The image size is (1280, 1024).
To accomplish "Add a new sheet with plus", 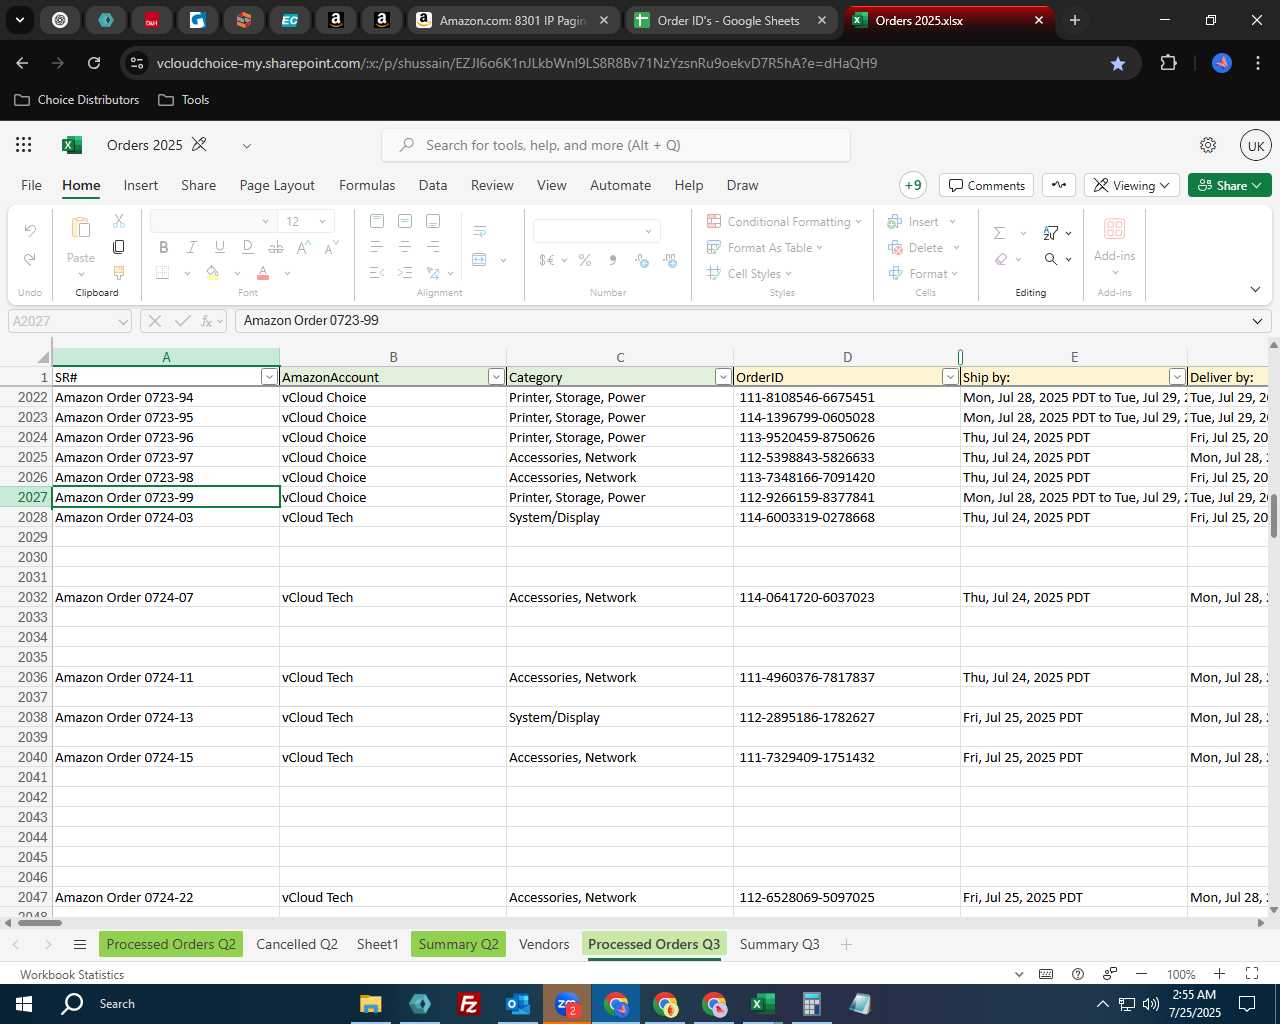I will tap(846, 944).
